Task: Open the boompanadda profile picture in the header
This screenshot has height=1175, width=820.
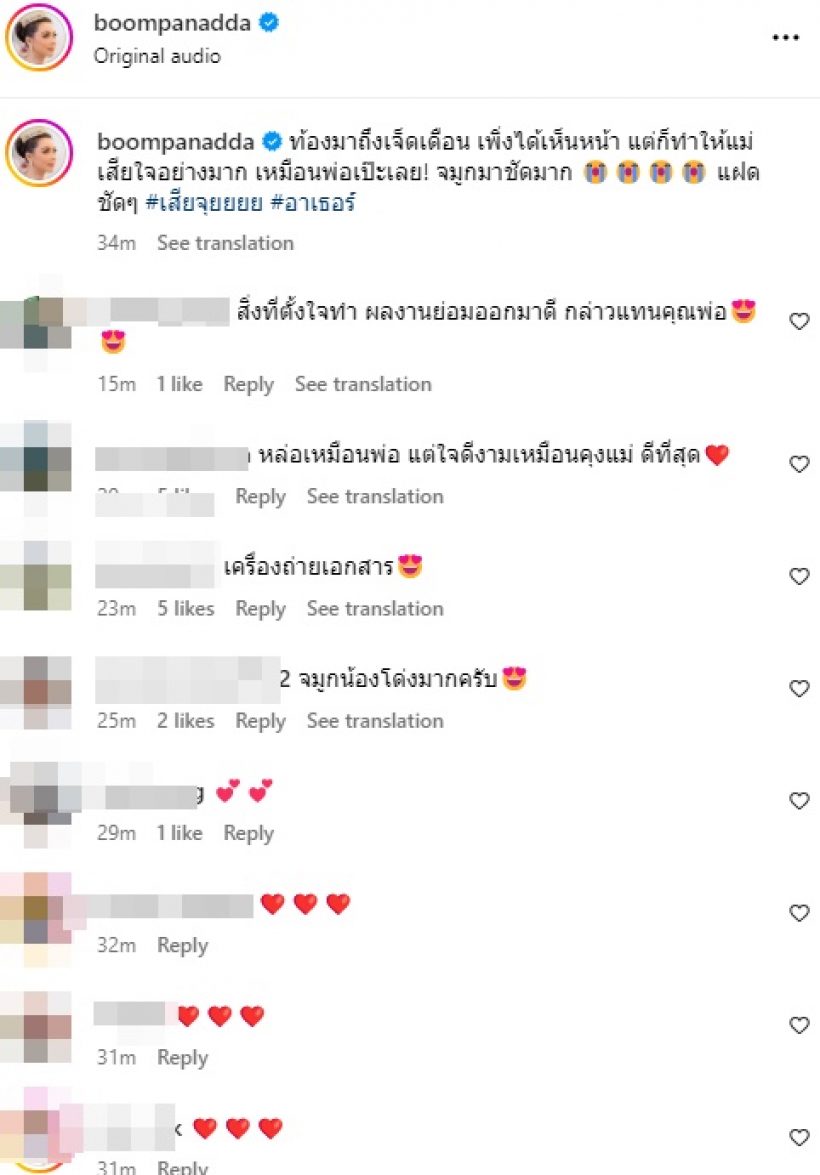Action: point(39,37)
